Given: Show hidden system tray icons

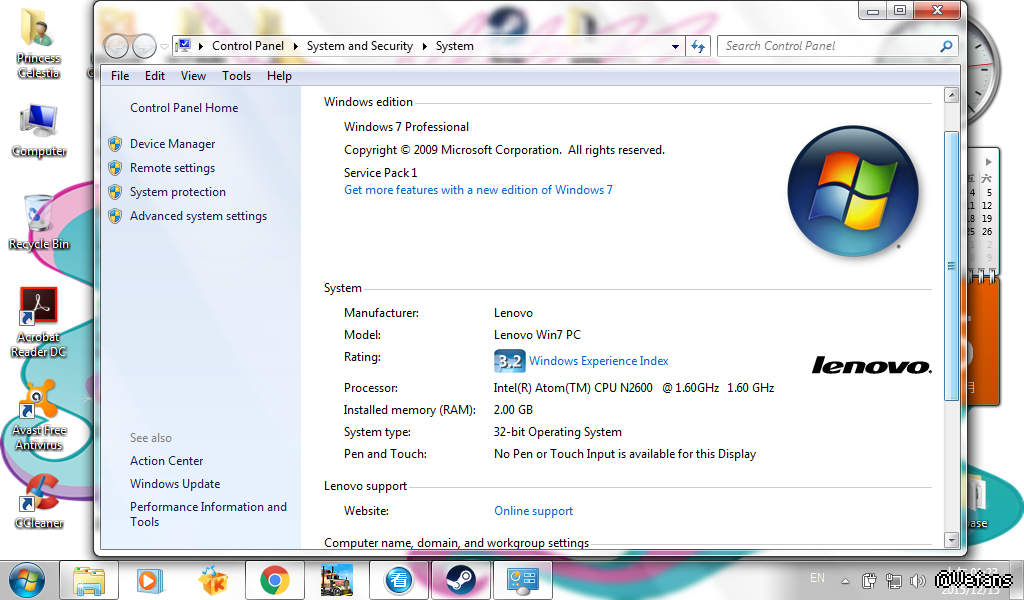Looking at the screenshot, I should (846, 580).
